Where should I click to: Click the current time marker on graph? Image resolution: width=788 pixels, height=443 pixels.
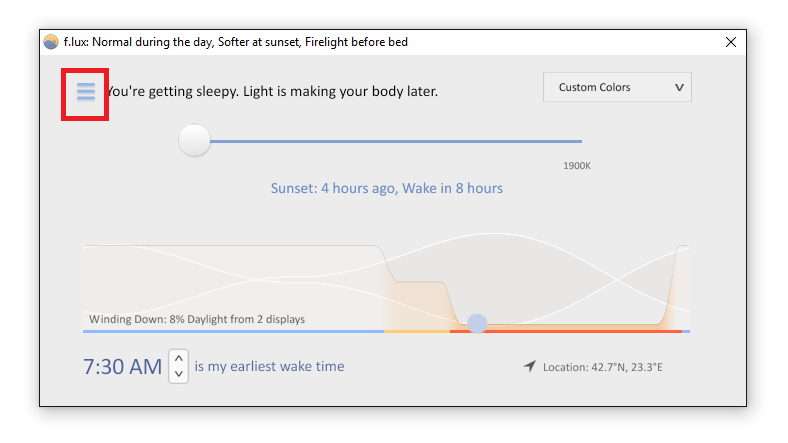click(x=477, y=323)
